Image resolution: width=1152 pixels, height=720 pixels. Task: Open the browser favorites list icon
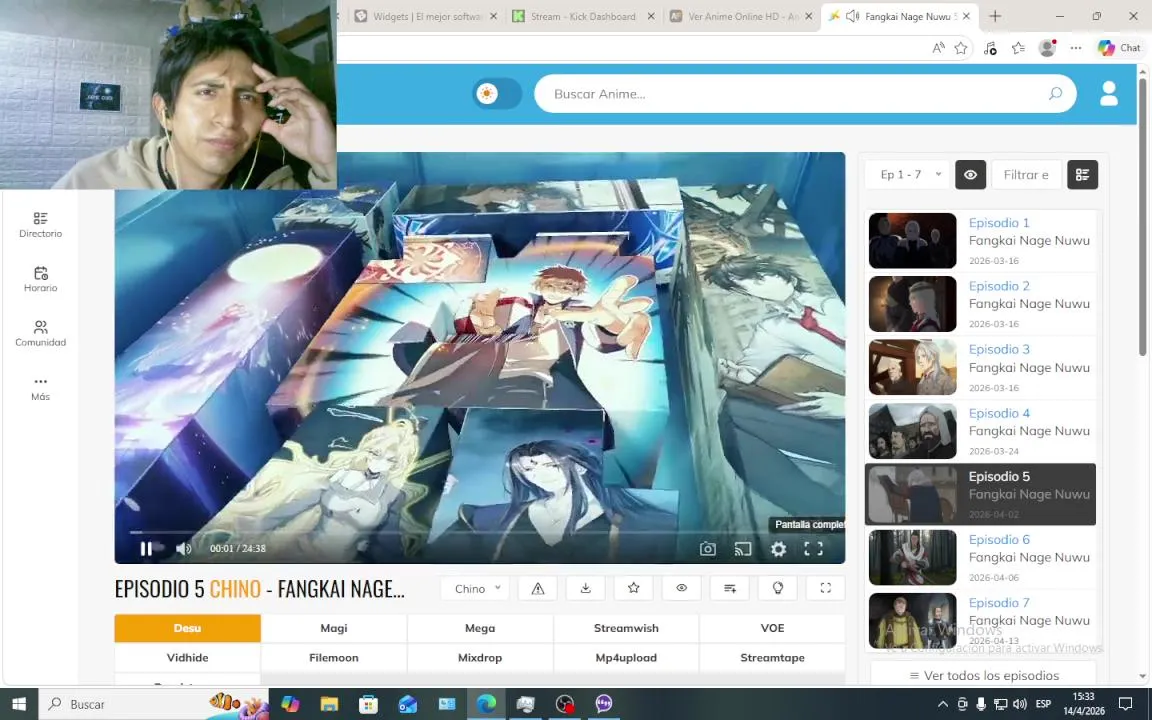pyautogui.click(x=1018, y=48)
